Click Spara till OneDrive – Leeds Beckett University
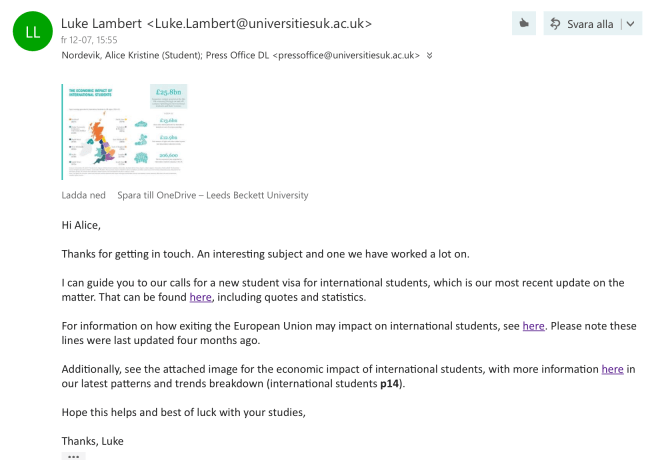 (212, 195)
